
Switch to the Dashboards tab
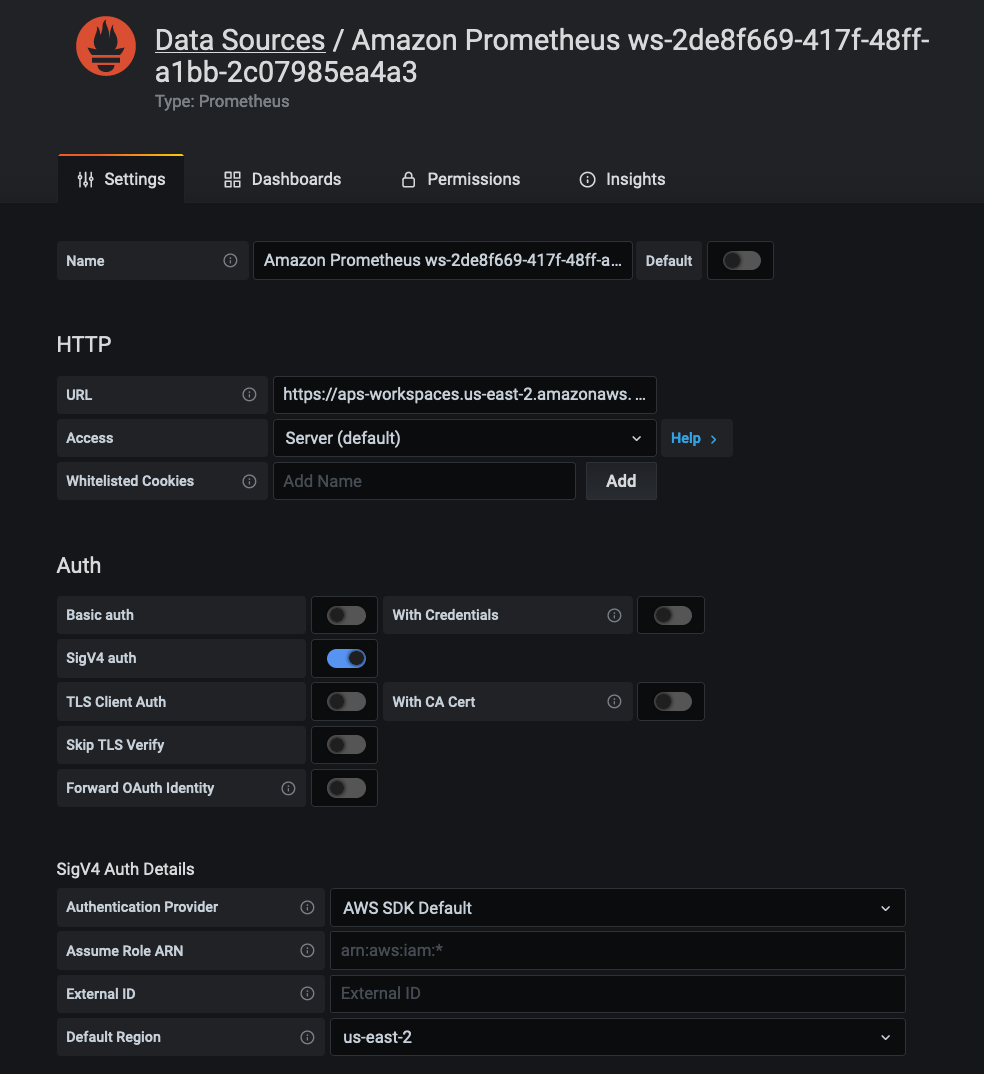coord(282,179)
